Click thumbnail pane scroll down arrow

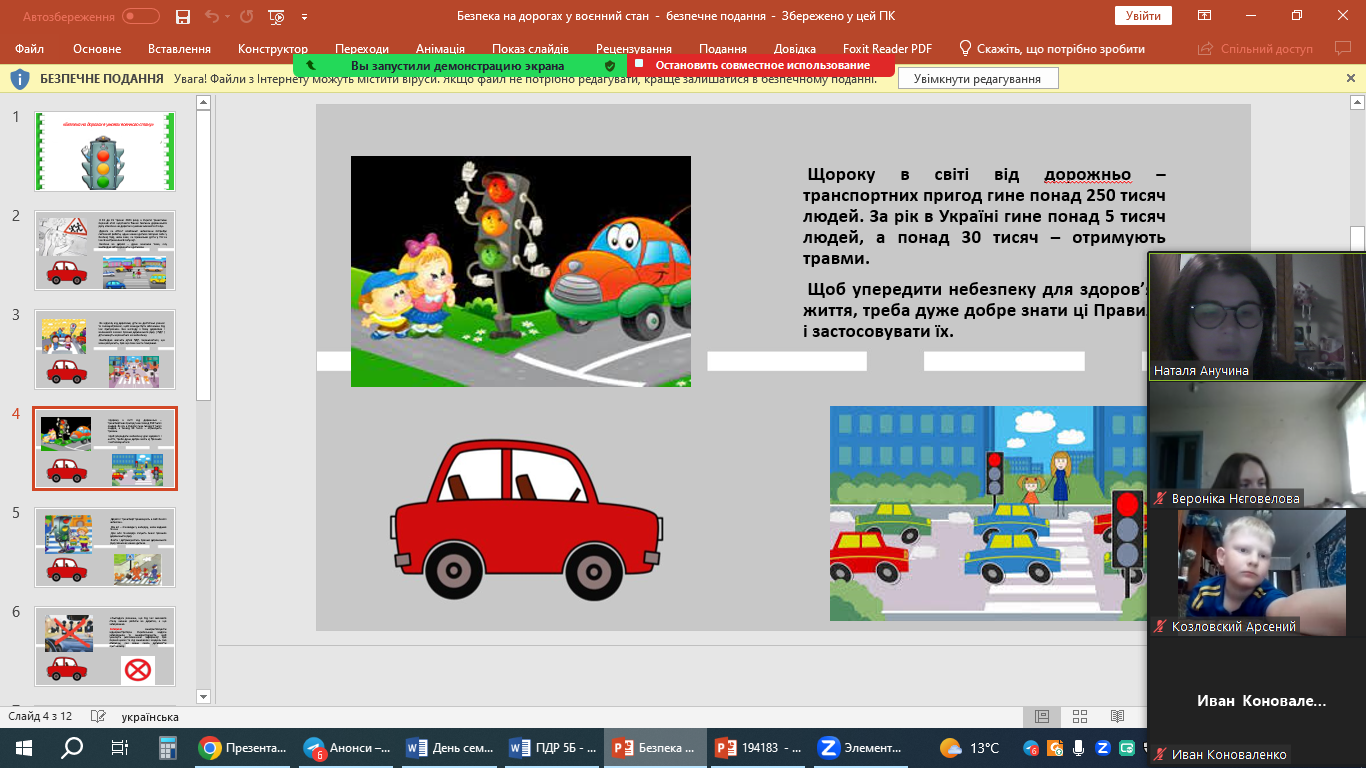pos(203,696)
